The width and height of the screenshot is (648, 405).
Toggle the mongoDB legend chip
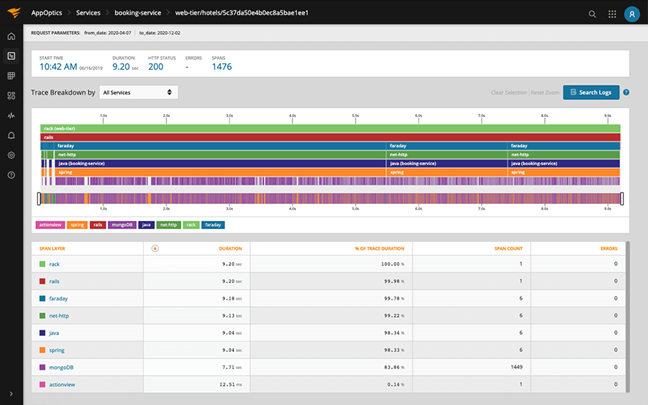[x=122, y=225]
